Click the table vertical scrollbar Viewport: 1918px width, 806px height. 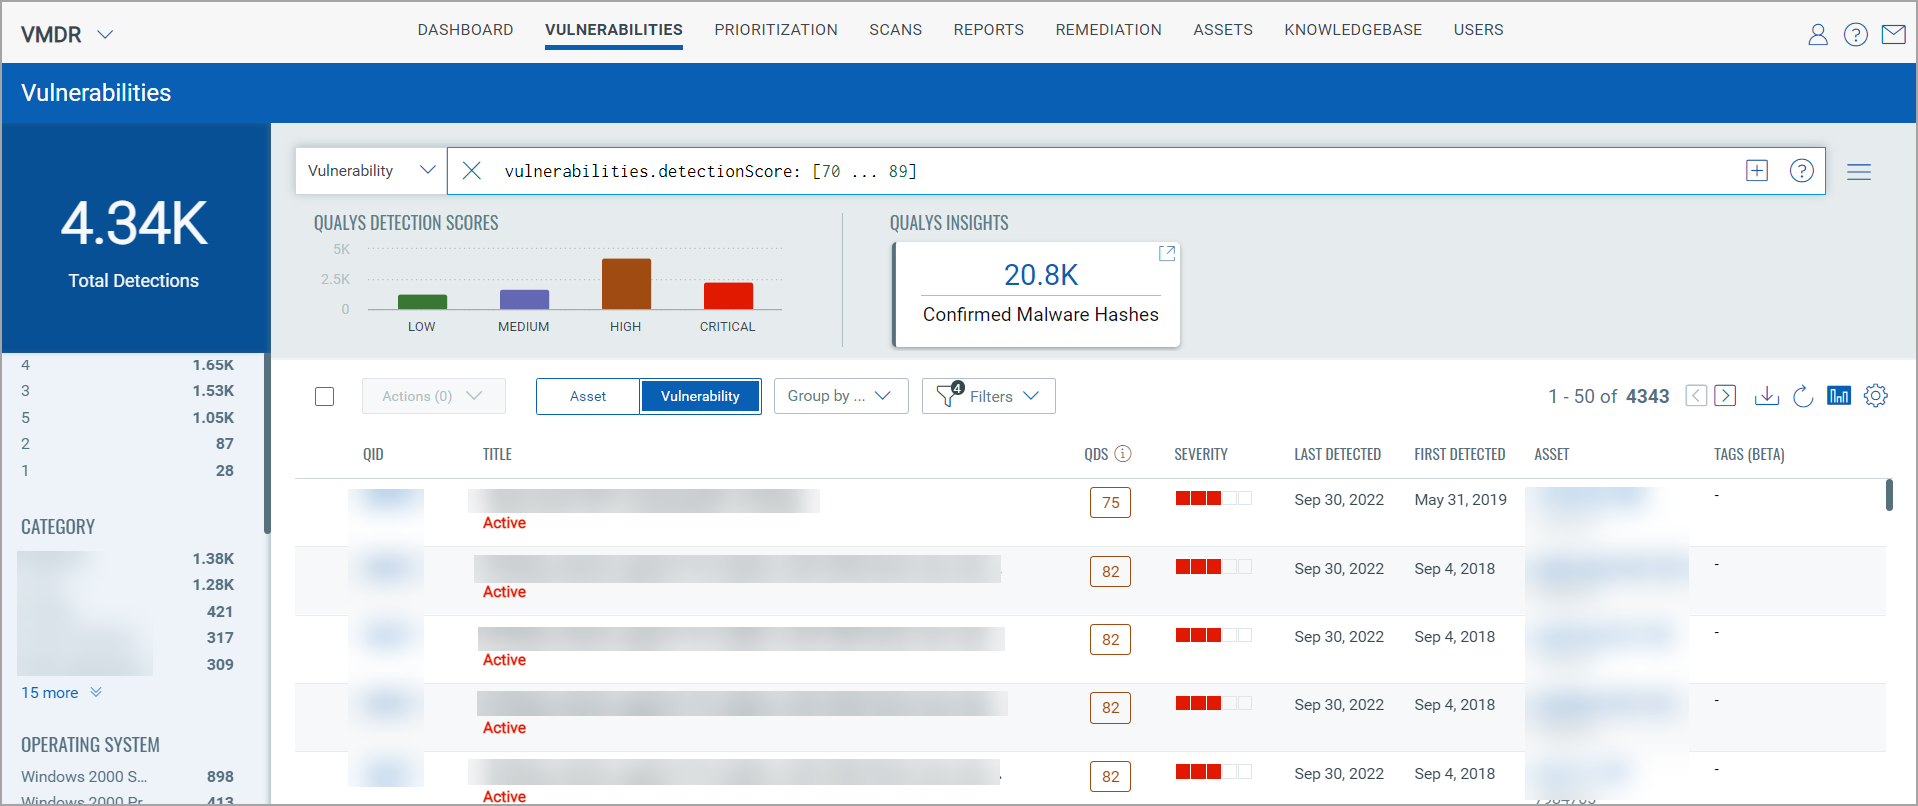pyautogui.click(x=1889, y=495)
